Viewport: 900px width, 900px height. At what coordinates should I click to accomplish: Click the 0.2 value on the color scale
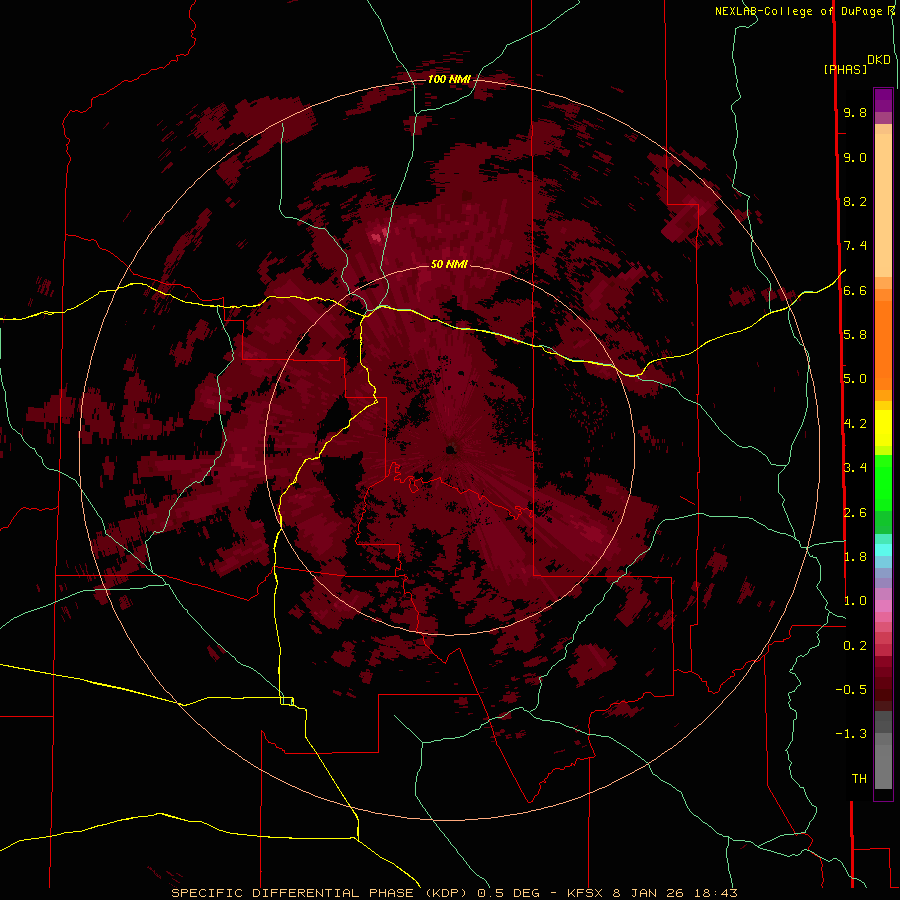tap(855, 646)
